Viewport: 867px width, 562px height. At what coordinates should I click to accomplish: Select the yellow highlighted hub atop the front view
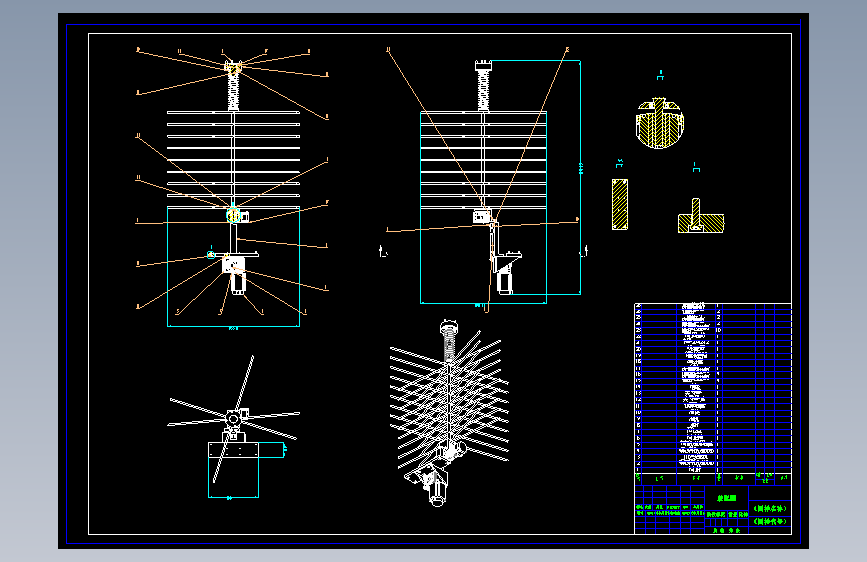click(x=233, y=68)
